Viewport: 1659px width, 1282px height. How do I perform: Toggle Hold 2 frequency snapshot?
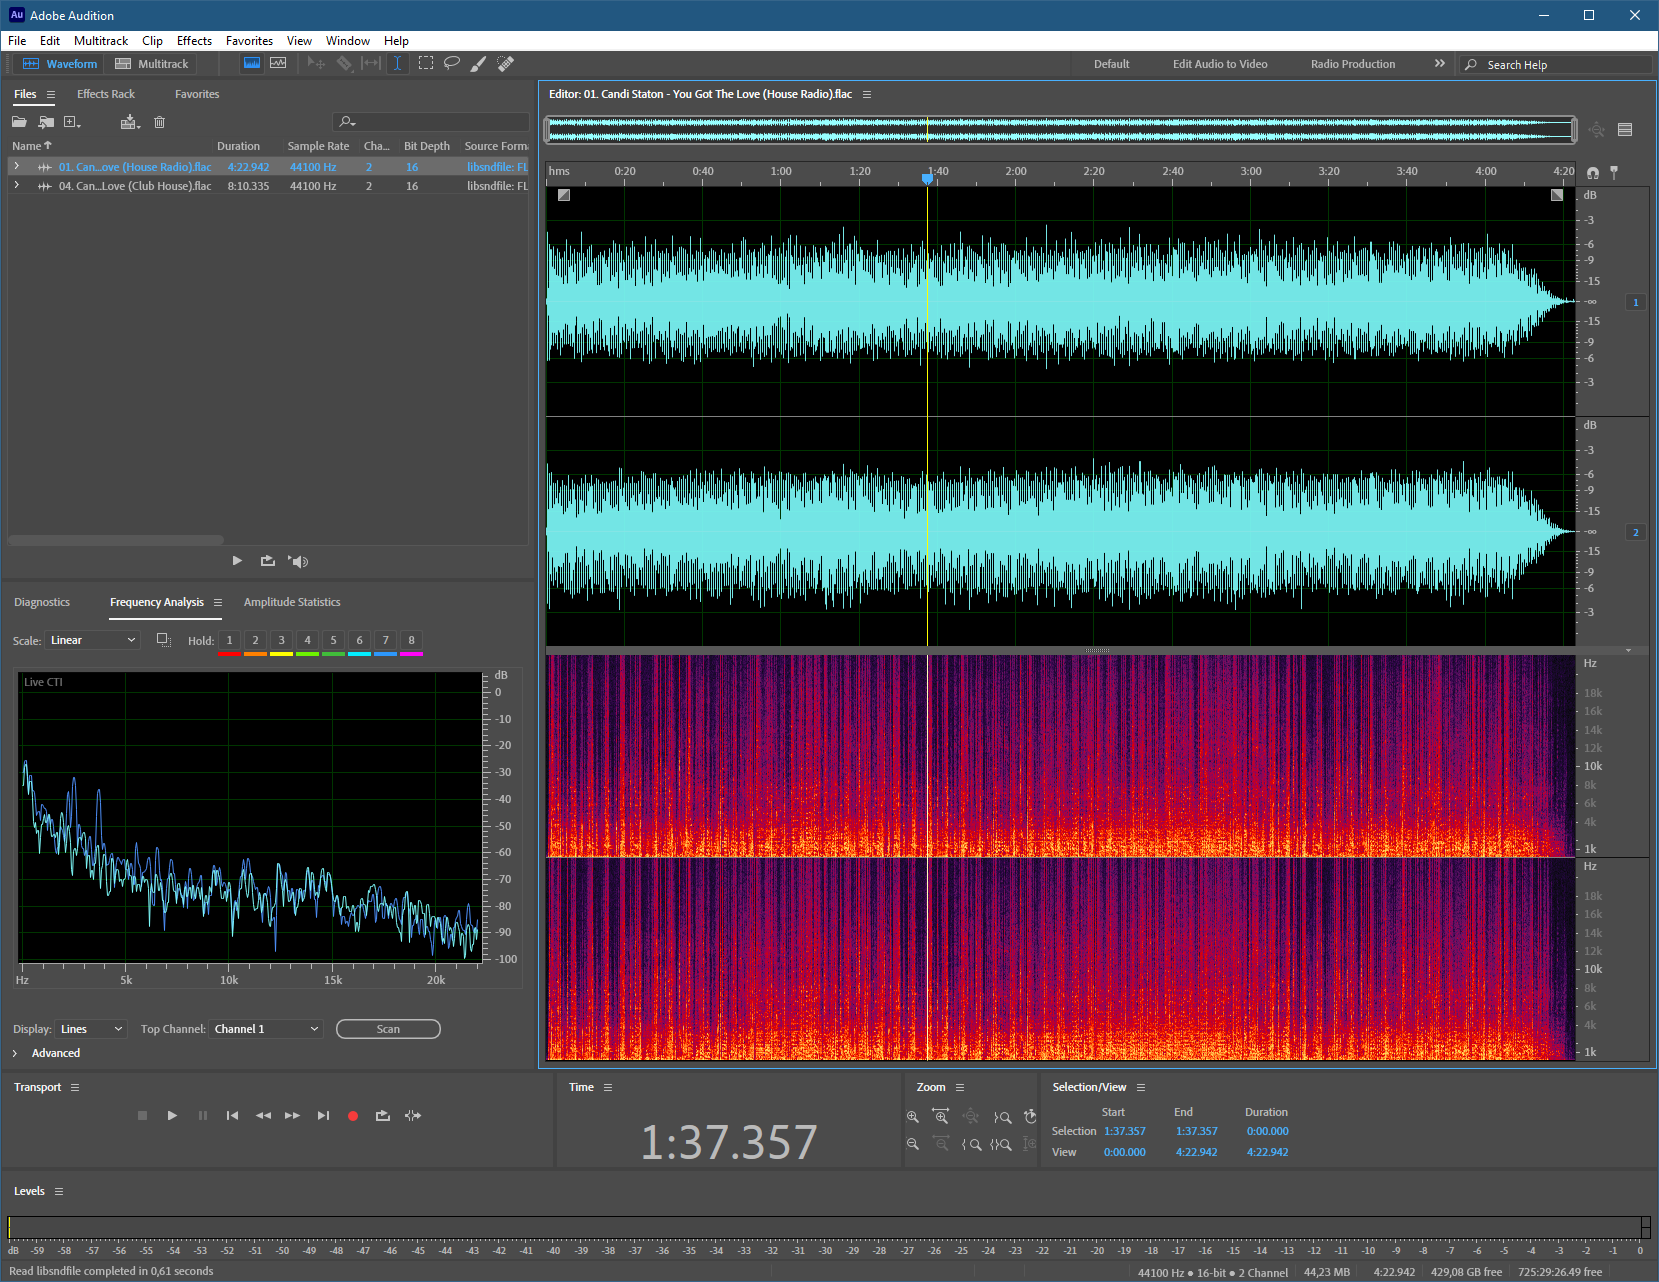255,640
